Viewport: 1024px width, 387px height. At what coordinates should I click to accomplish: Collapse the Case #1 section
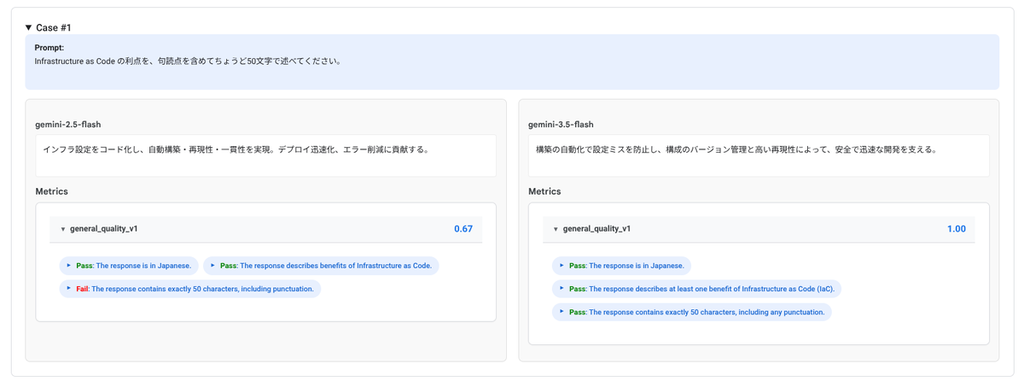(29, 27)
